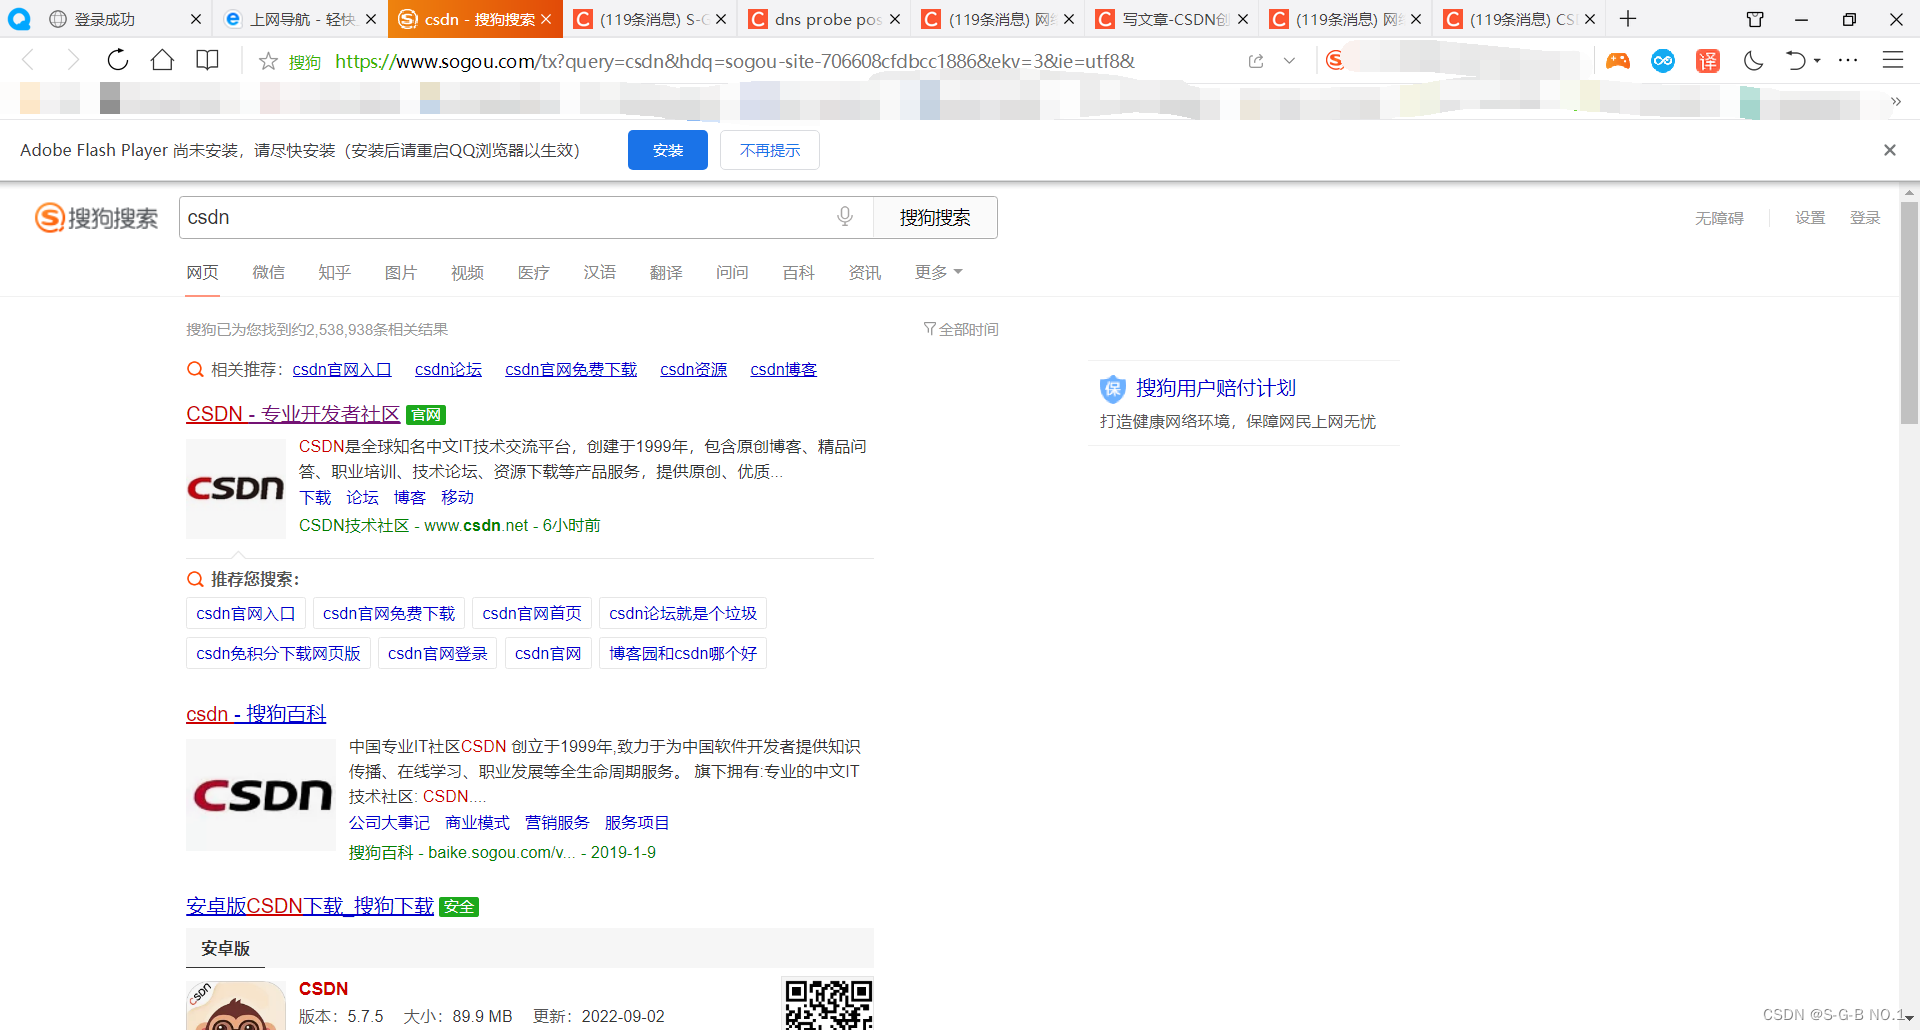The width and height of the screenshot is (1920, 1030).
Task: Click the 下载 sublink under CSDN result
Action: (x=315, y=497)
